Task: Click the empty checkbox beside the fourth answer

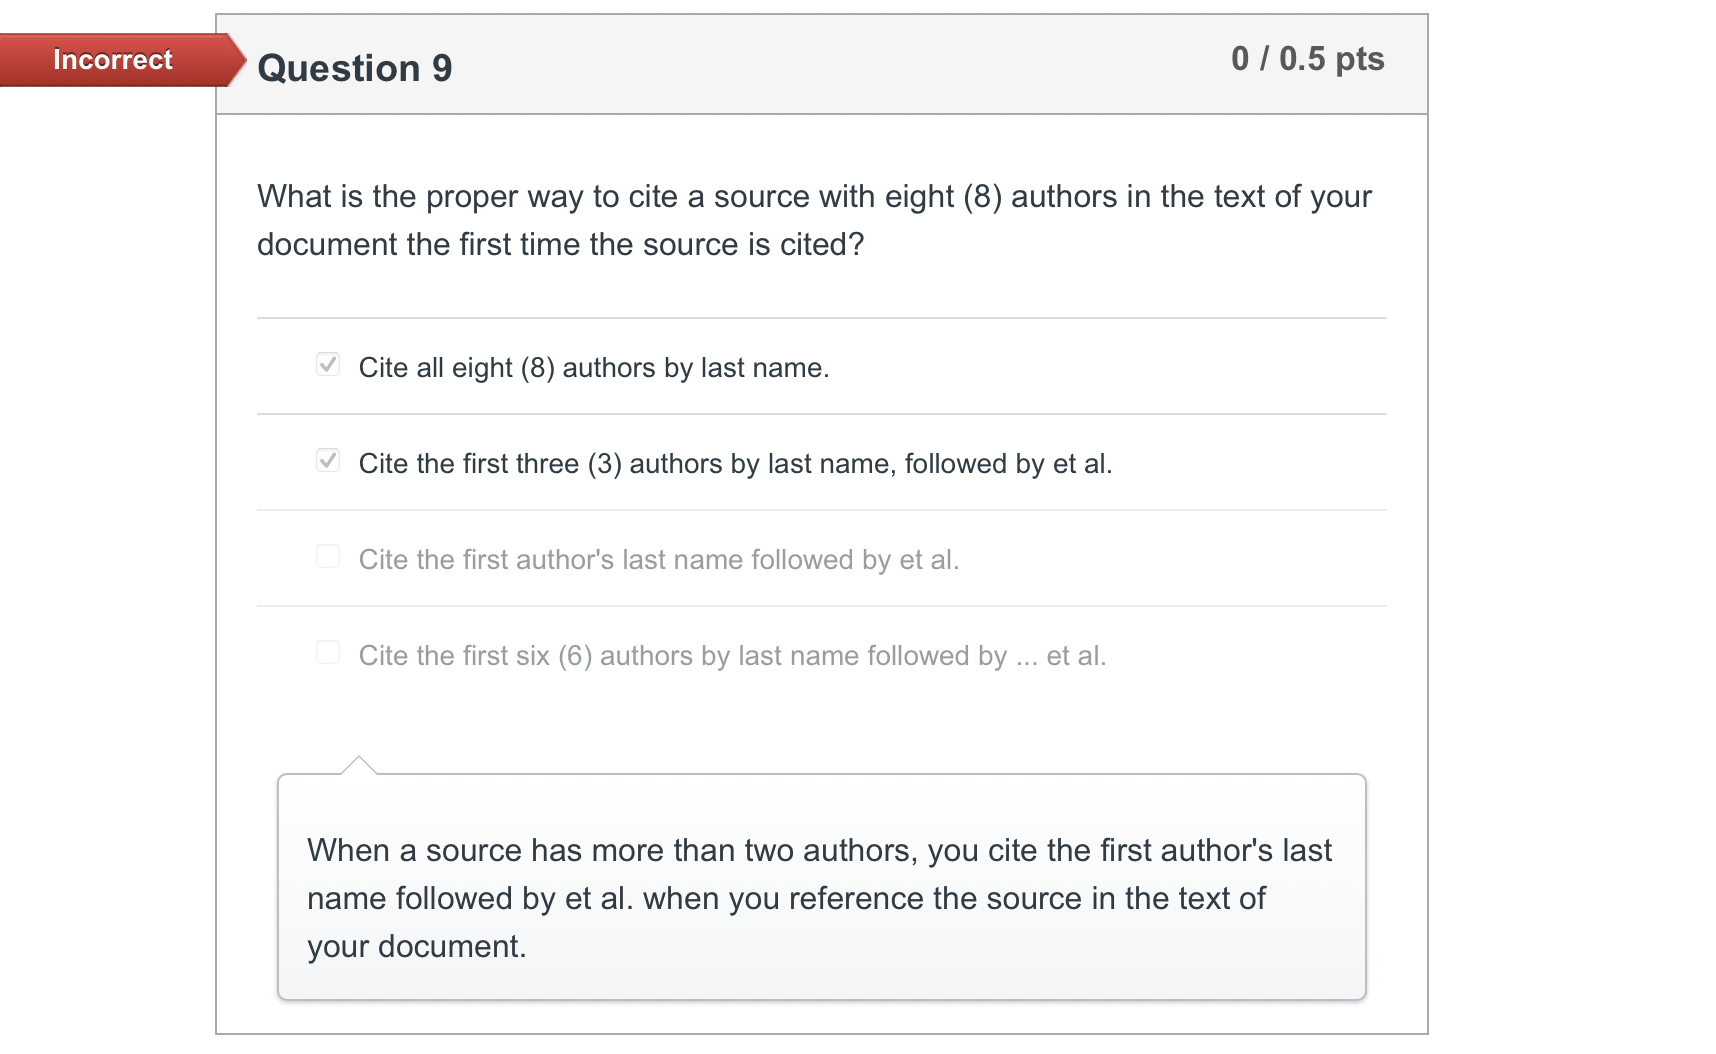Action: [328, 652]
